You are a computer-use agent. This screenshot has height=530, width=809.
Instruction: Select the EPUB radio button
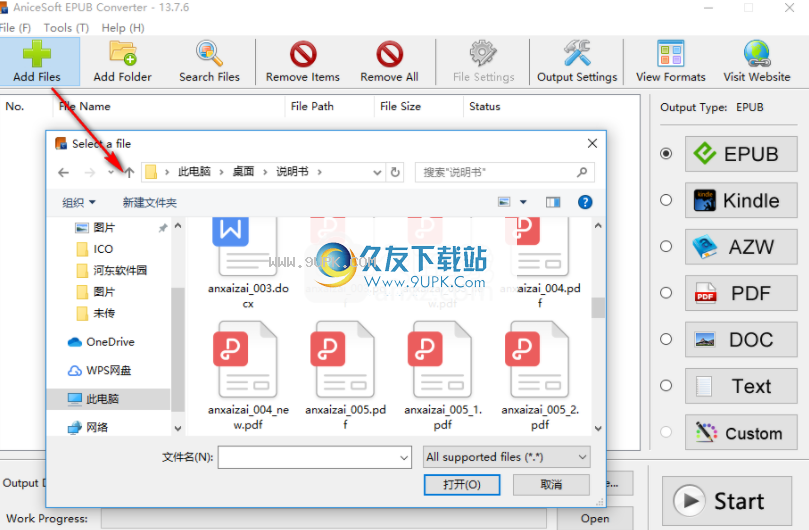point(666,154)
